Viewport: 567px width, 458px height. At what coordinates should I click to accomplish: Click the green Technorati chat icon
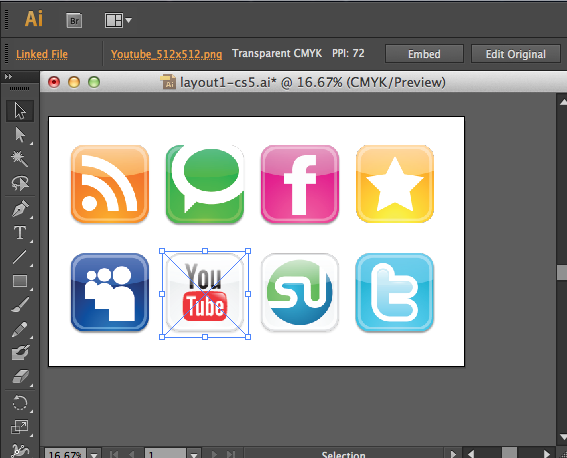point(205,184)
